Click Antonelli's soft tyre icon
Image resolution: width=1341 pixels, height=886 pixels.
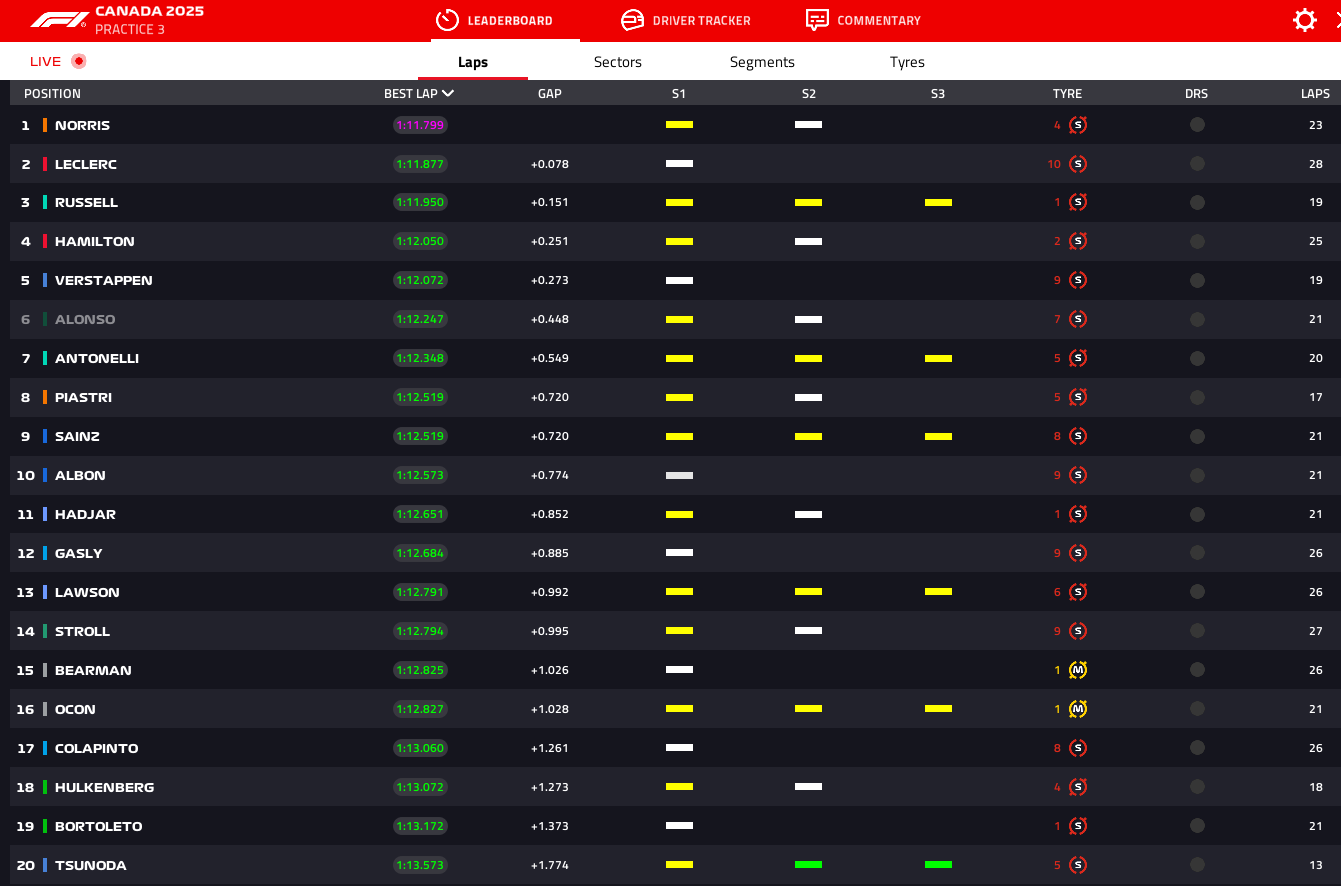(1077, 358)
